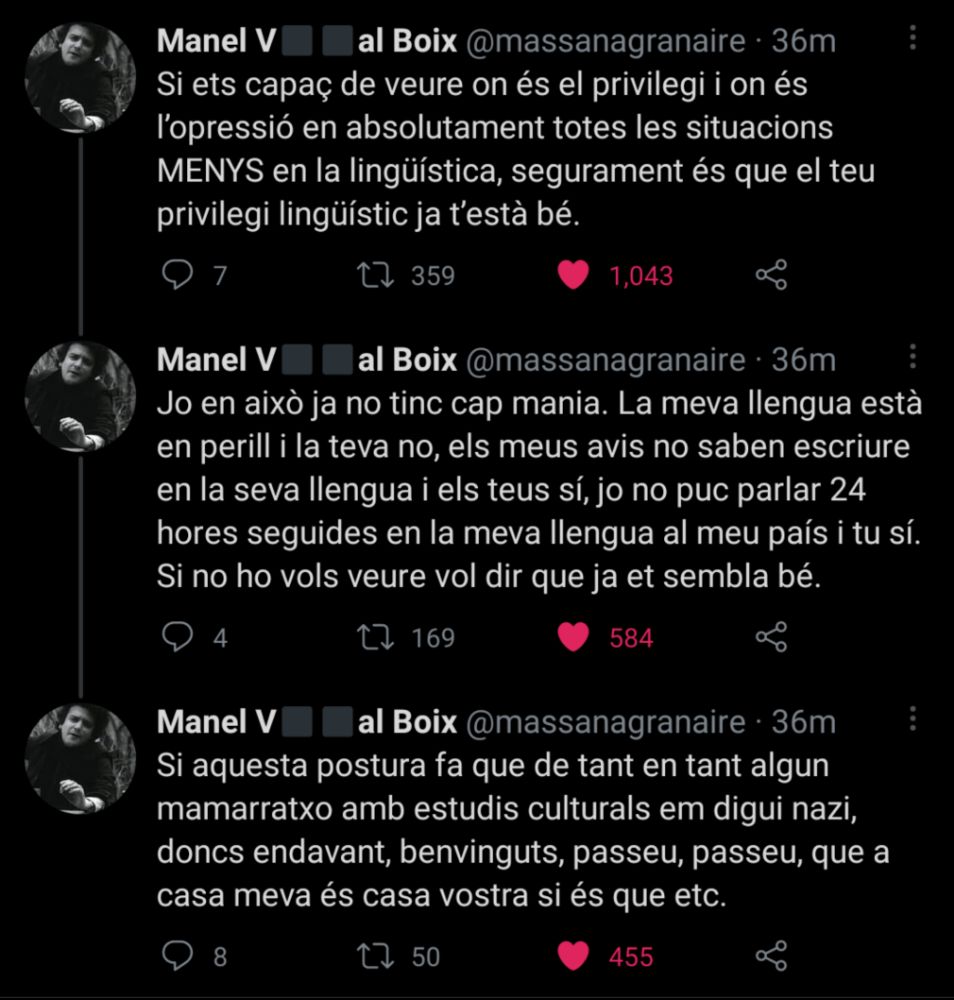Reply to the tweet with 7 replies
Viewport: 954px width, 1000px height.
pyautogui.click(x=177, y=276)
